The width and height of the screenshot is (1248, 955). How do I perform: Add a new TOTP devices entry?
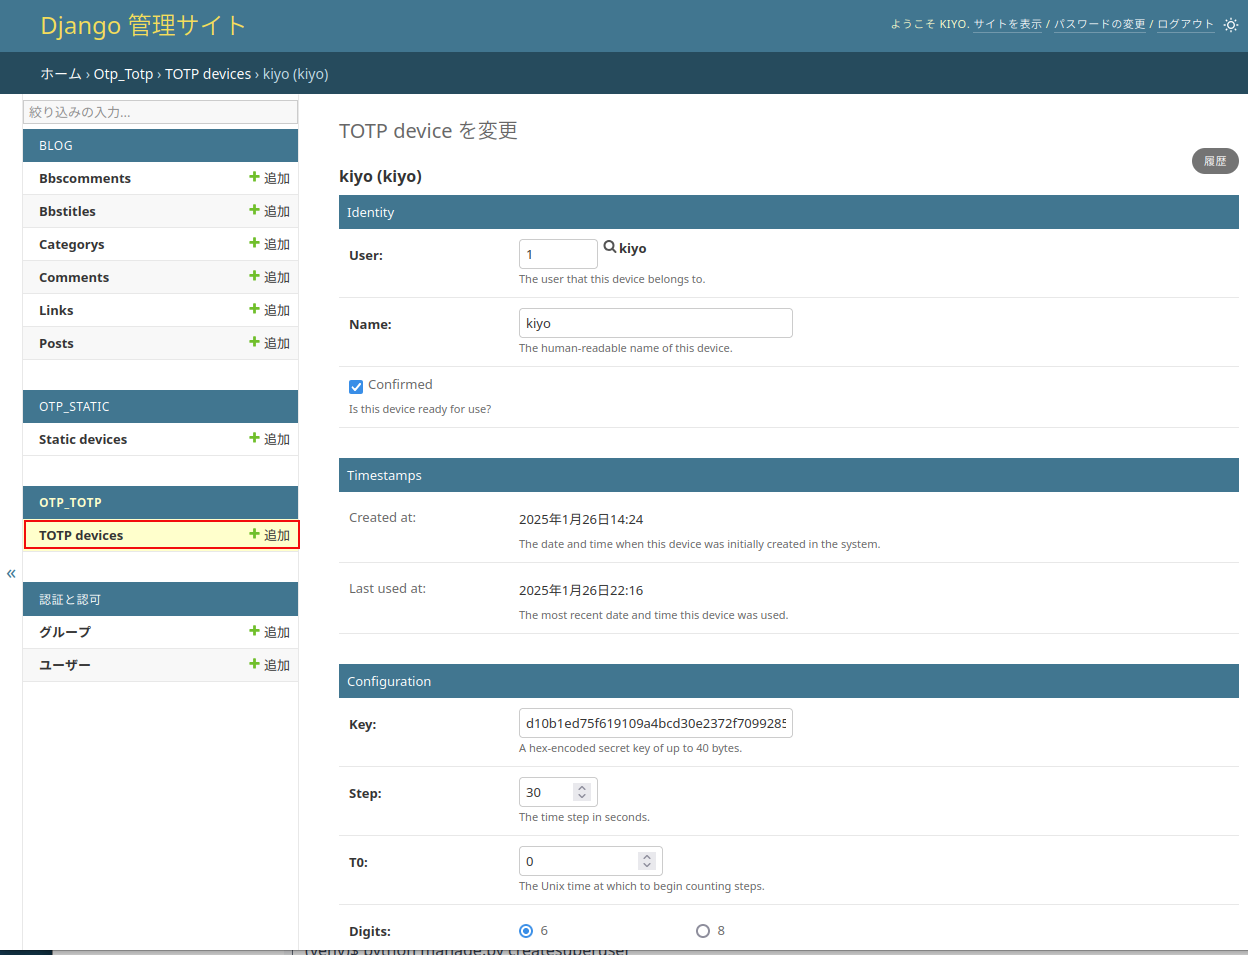pyautogui.click(x=269, y=535)
